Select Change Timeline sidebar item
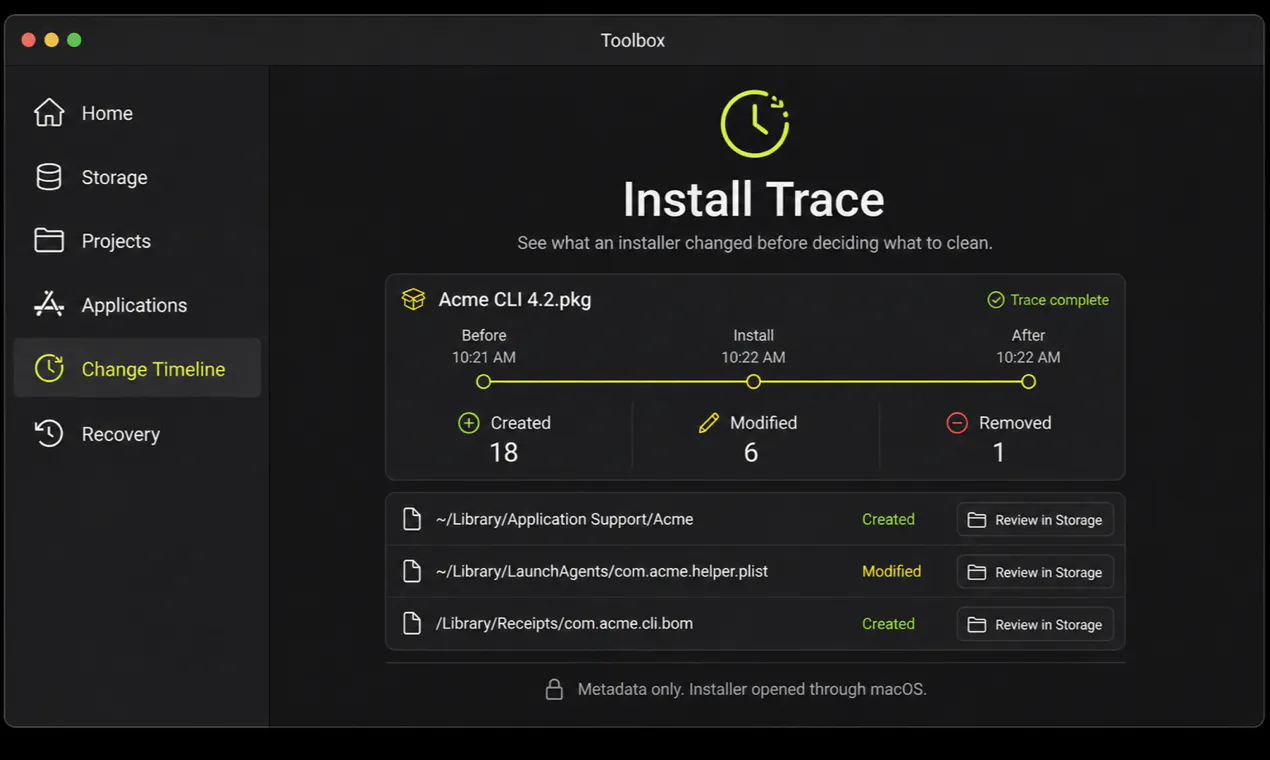Screen dimensions: 1270x760 (138, 368)
